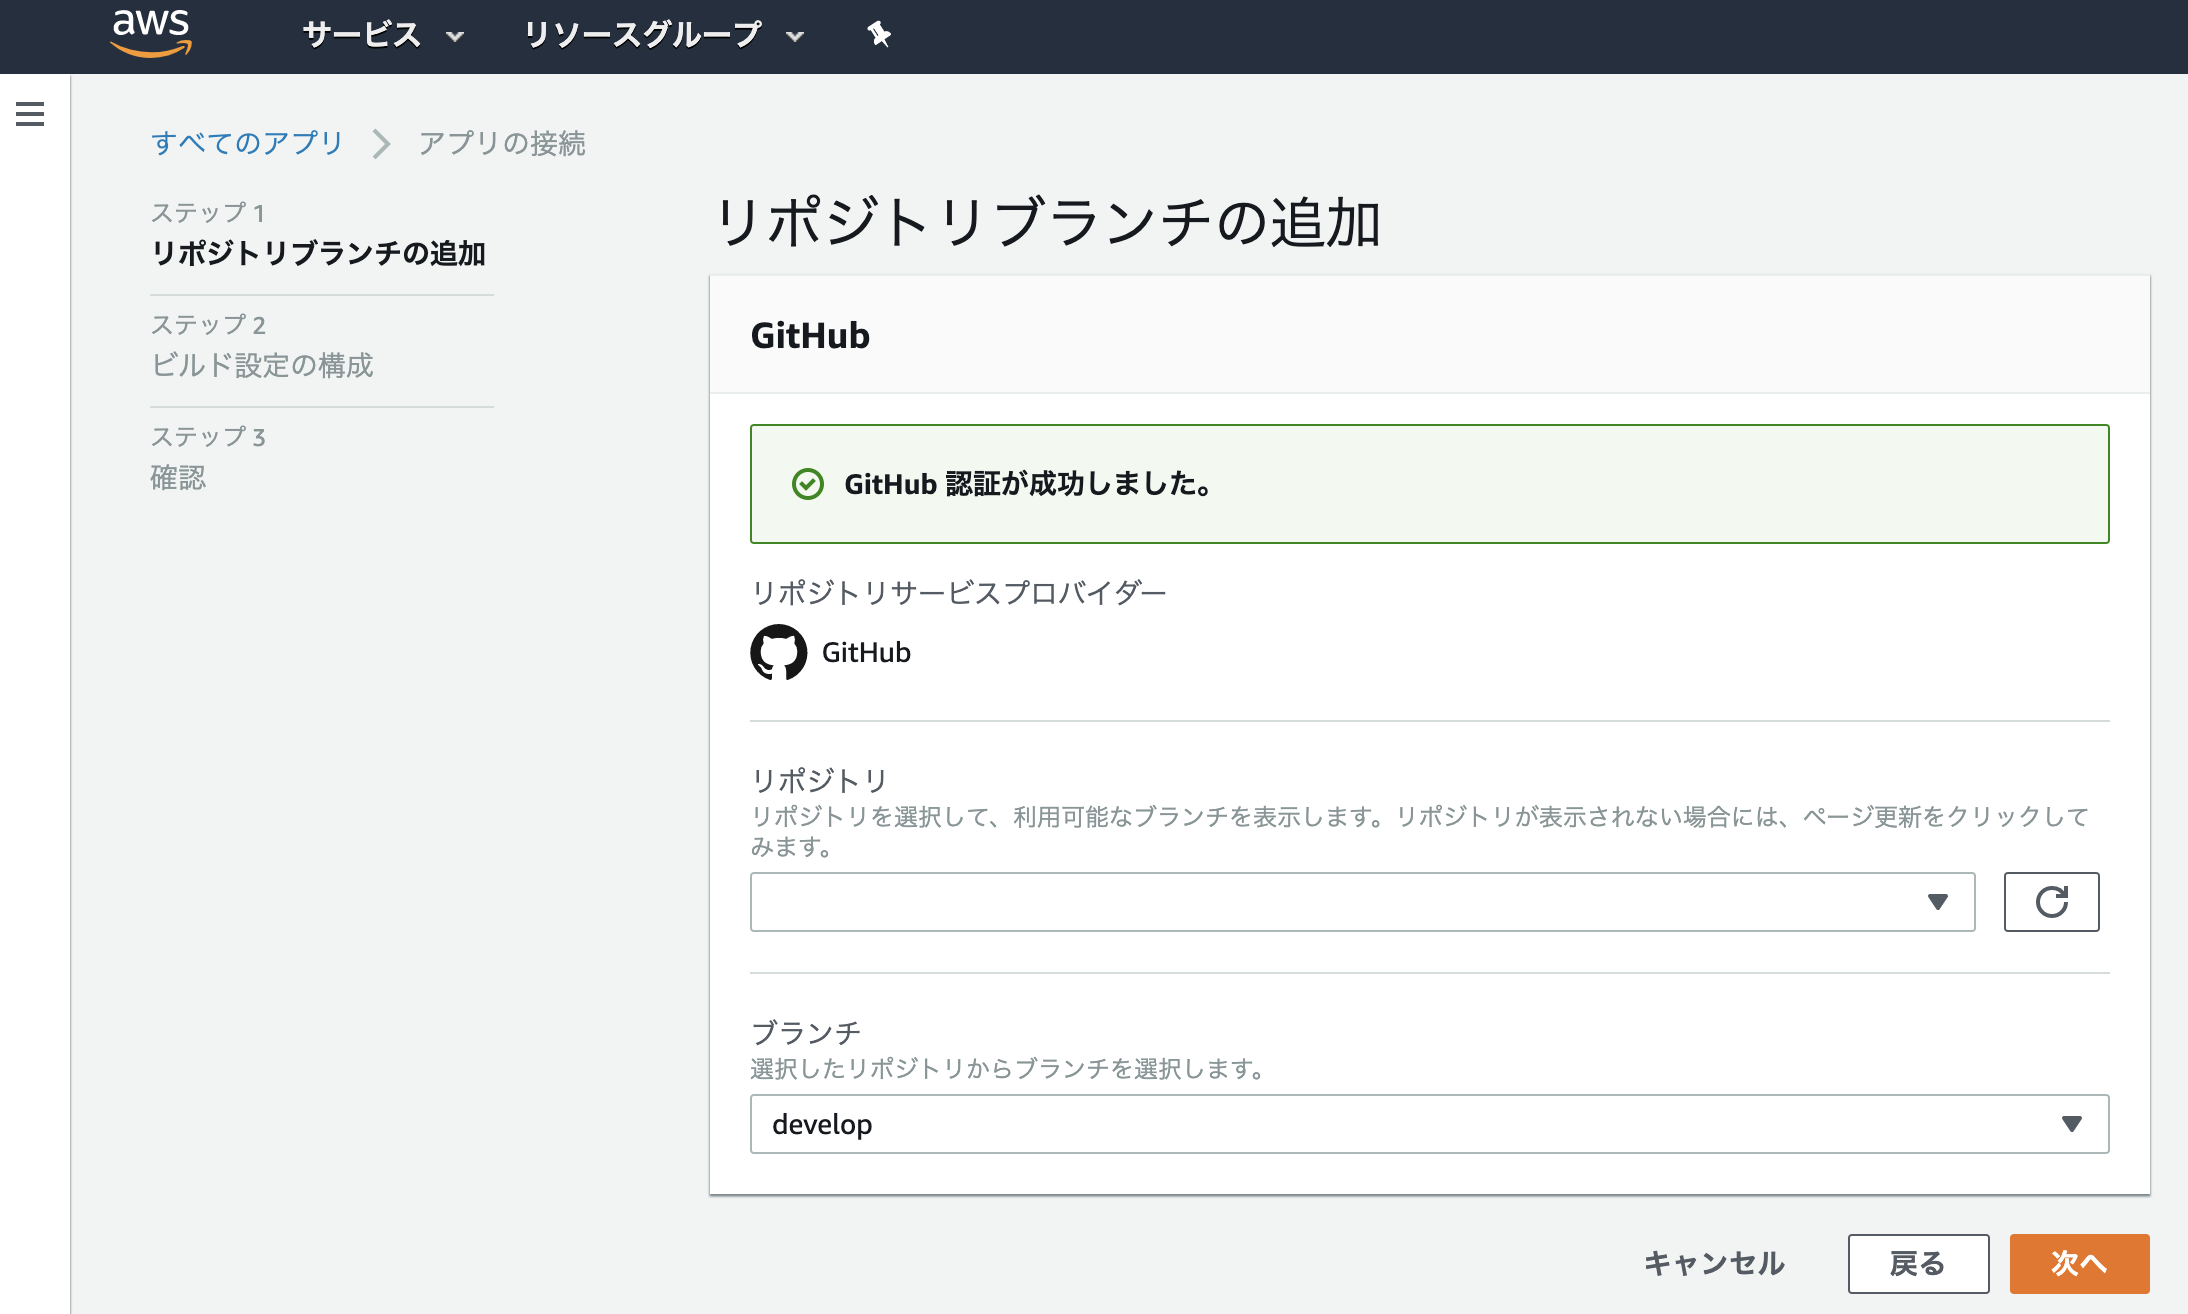2188x1314 pixels.
Task: Open the navigation hamburger menu
Action: point(30,114)
